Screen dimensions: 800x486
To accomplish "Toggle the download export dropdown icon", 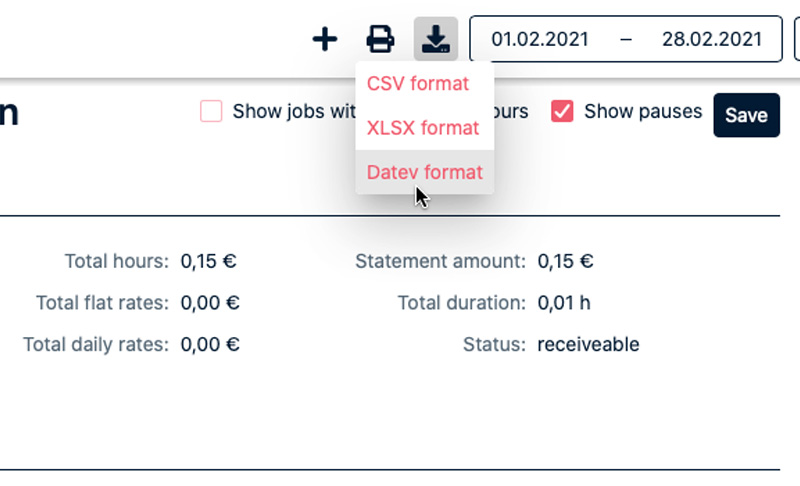I will (x=436, y=39).
